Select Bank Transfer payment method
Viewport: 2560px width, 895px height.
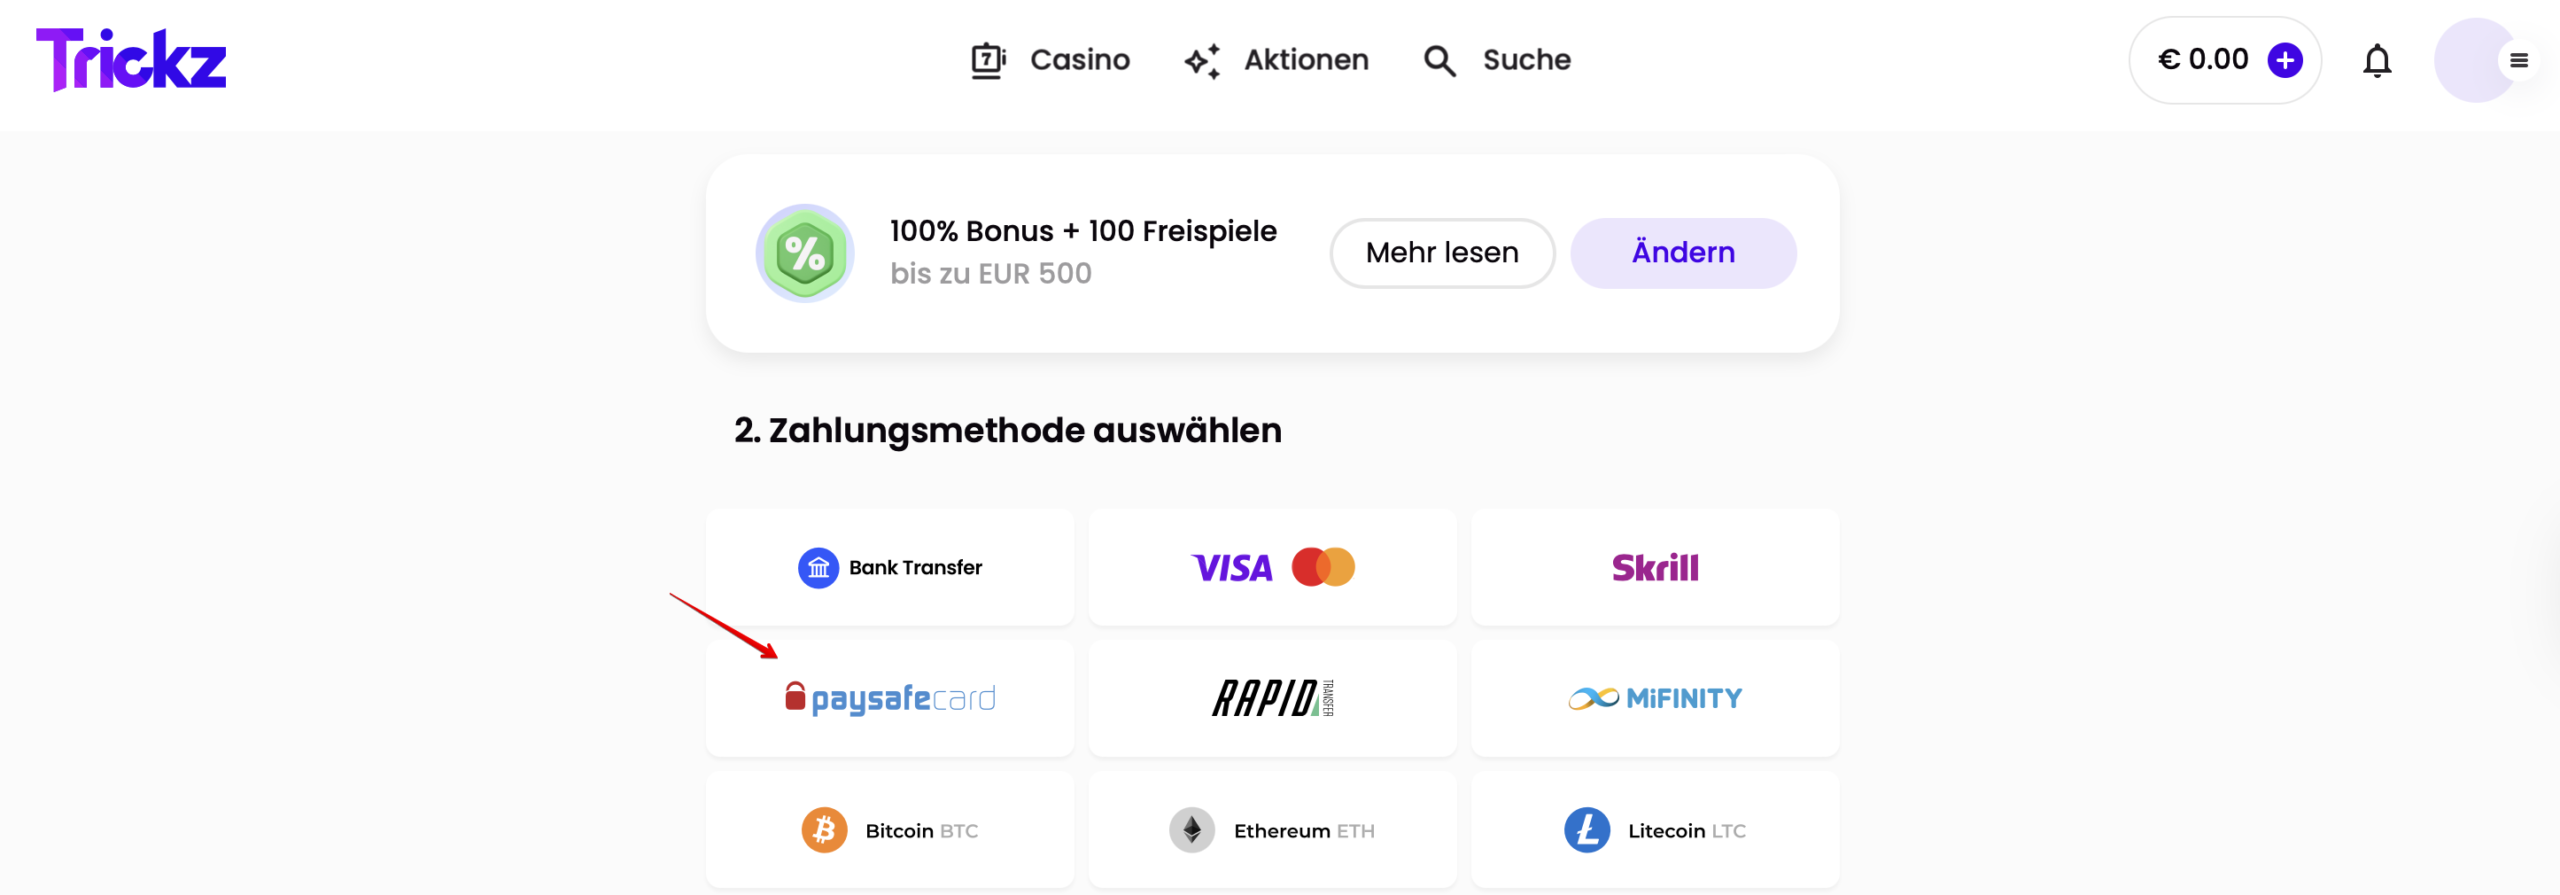click(890, 567)
